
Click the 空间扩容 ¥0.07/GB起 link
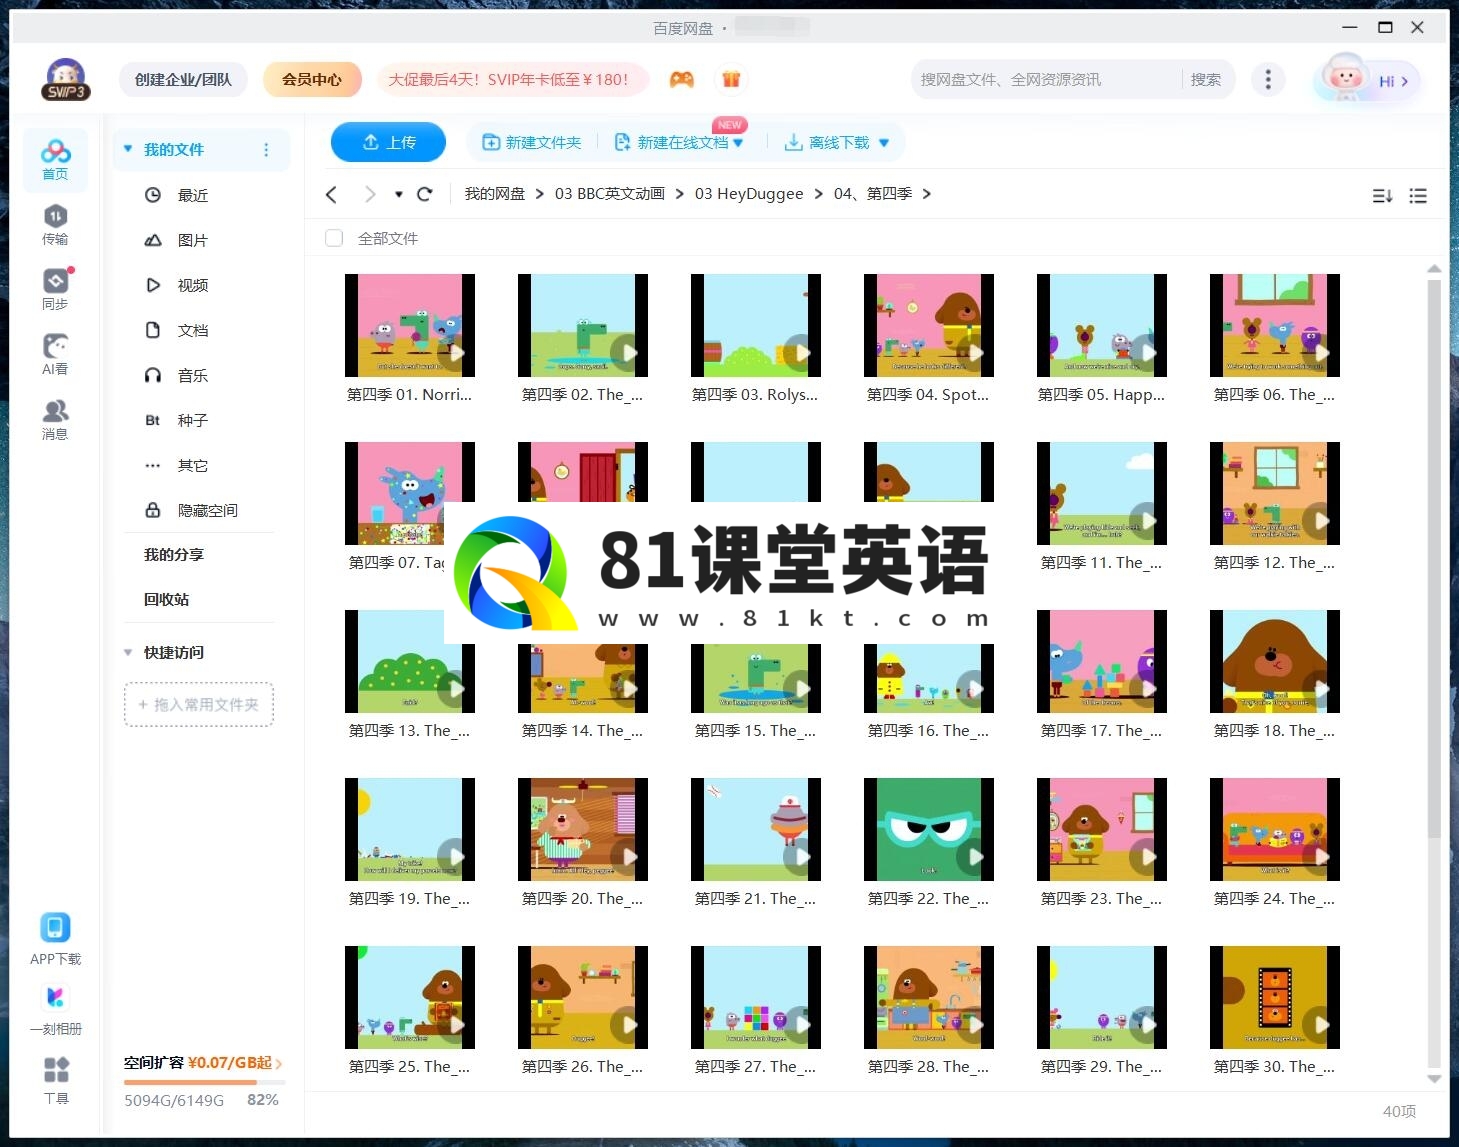[203, 1062]
